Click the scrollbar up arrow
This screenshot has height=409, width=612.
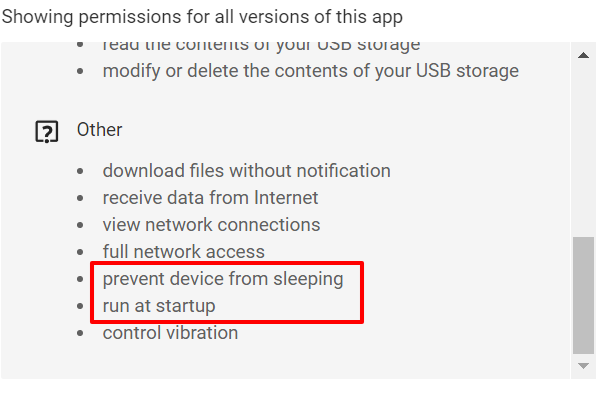click(583, 55)
